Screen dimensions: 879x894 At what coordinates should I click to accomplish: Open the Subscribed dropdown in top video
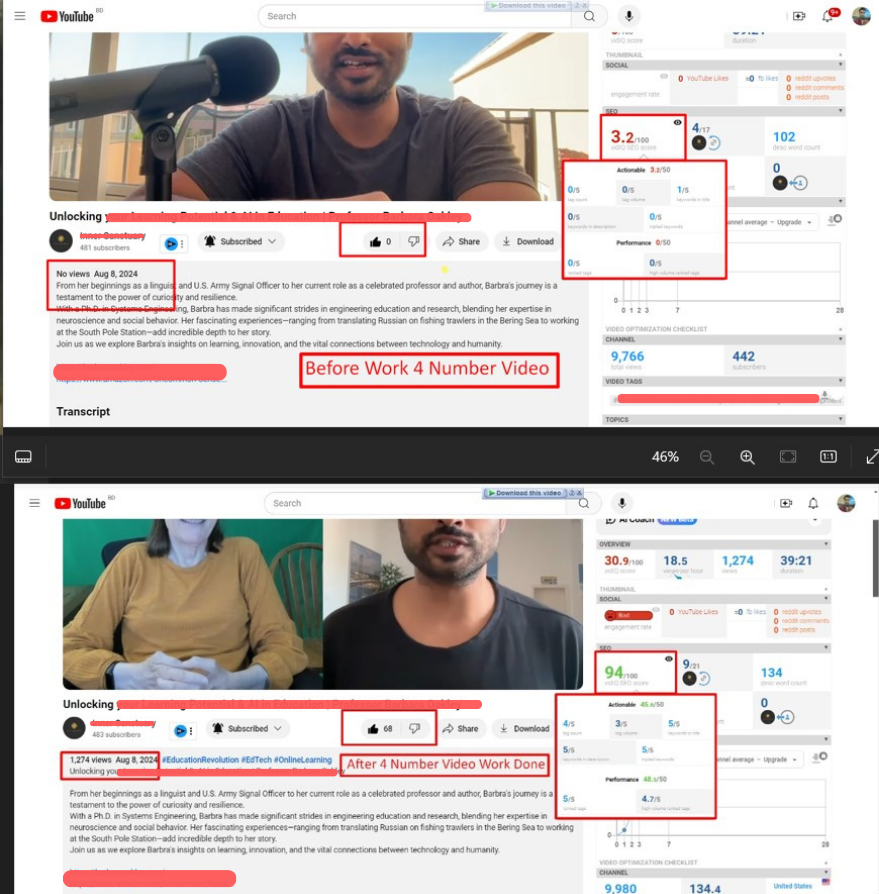pos(240,241)
